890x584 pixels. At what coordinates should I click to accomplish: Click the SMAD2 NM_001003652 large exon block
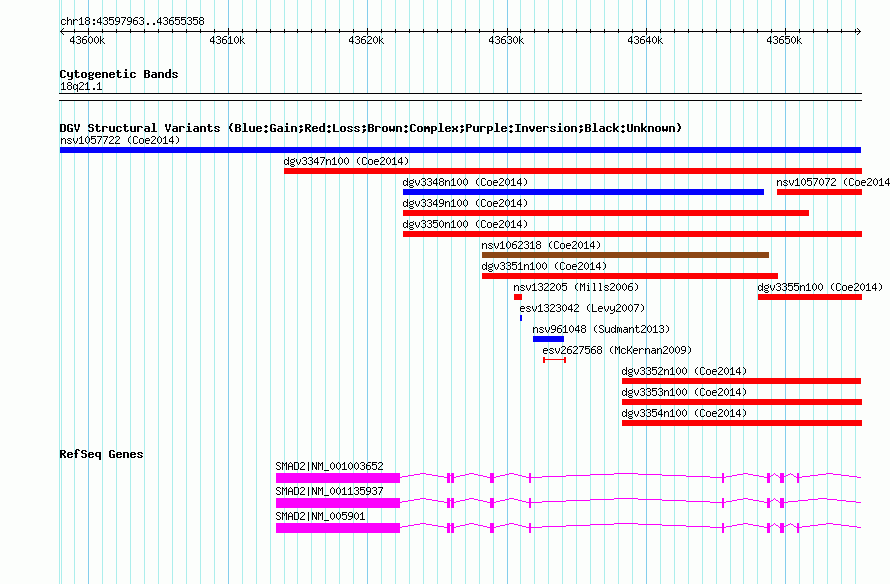[x=338, y=478]
